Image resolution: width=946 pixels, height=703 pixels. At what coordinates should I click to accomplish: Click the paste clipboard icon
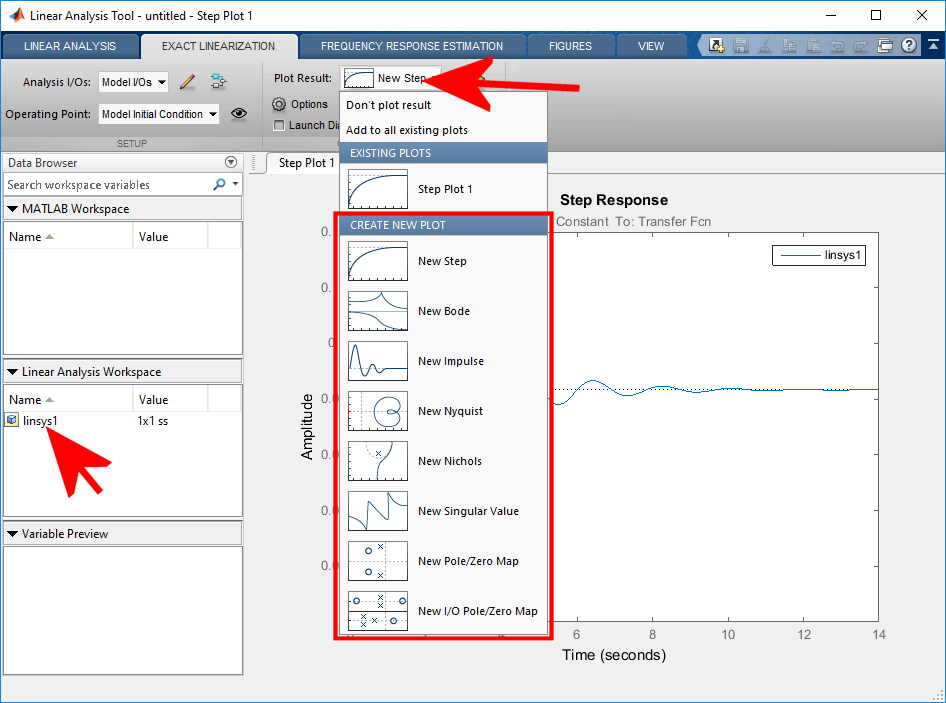[x=813, y=45]
